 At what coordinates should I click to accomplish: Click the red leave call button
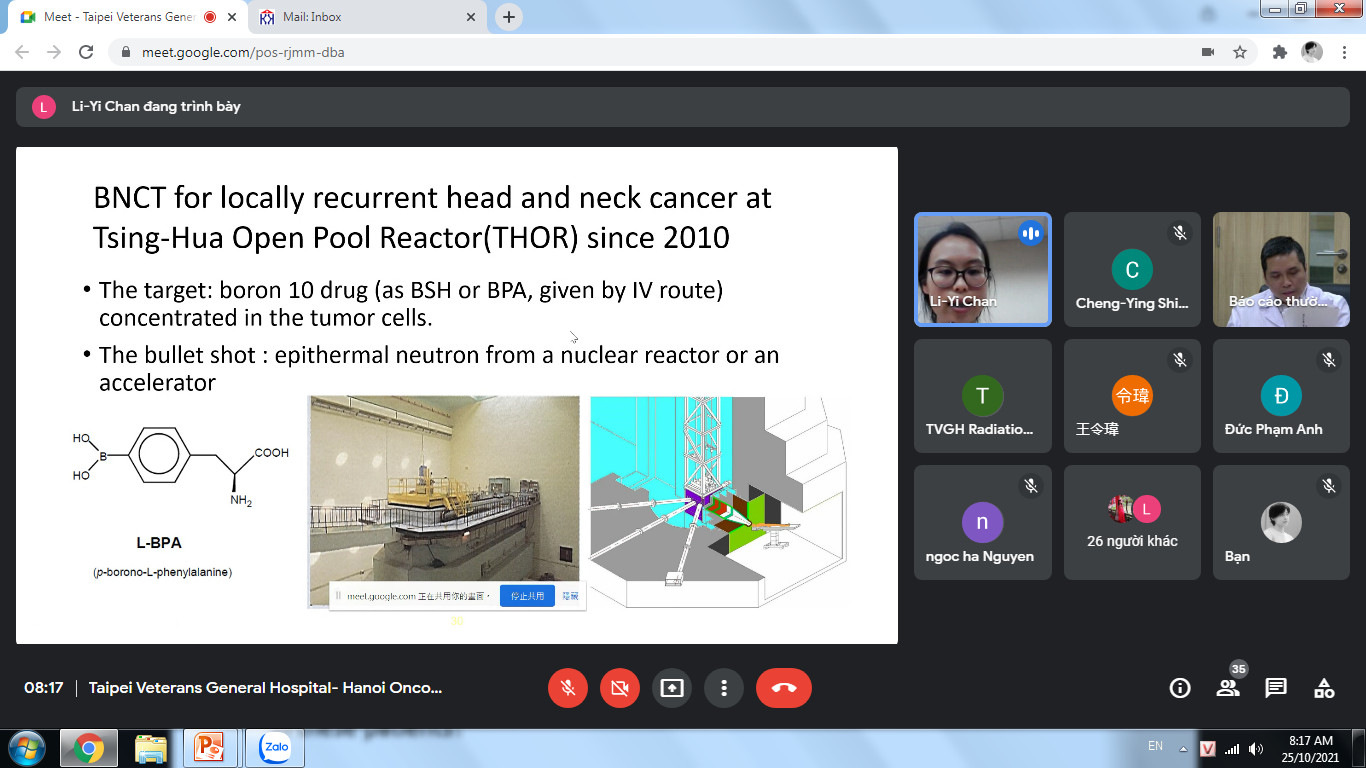[x=783, y=688]
